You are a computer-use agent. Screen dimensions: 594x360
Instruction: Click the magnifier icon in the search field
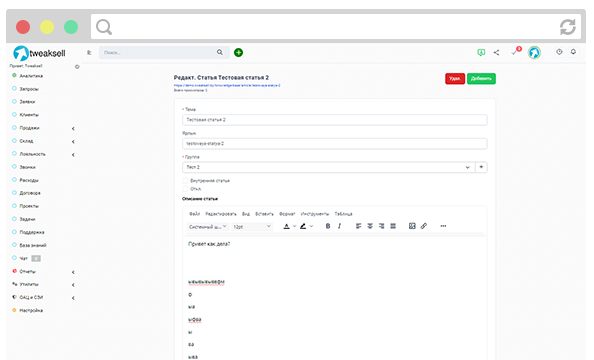pos(220,52)
